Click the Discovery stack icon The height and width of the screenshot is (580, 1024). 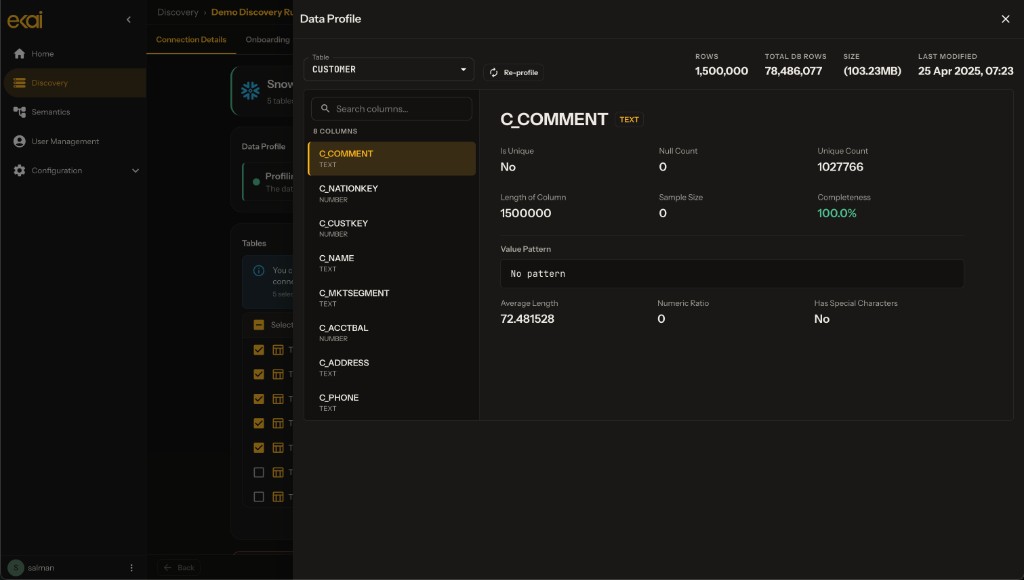pos(20,83)
